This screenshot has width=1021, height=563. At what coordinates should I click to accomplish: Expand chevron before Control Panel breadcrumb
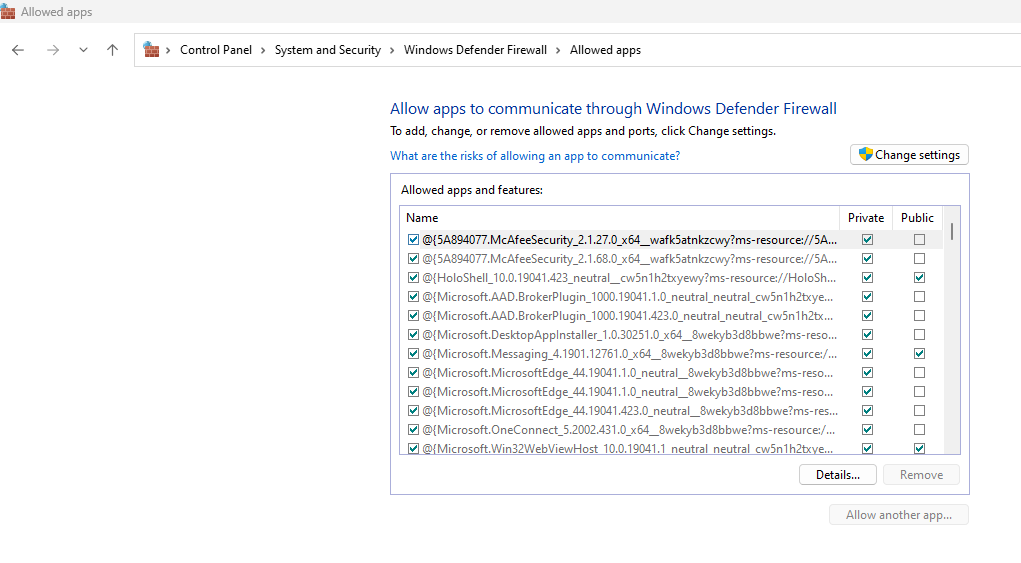[x=168, y=50]
